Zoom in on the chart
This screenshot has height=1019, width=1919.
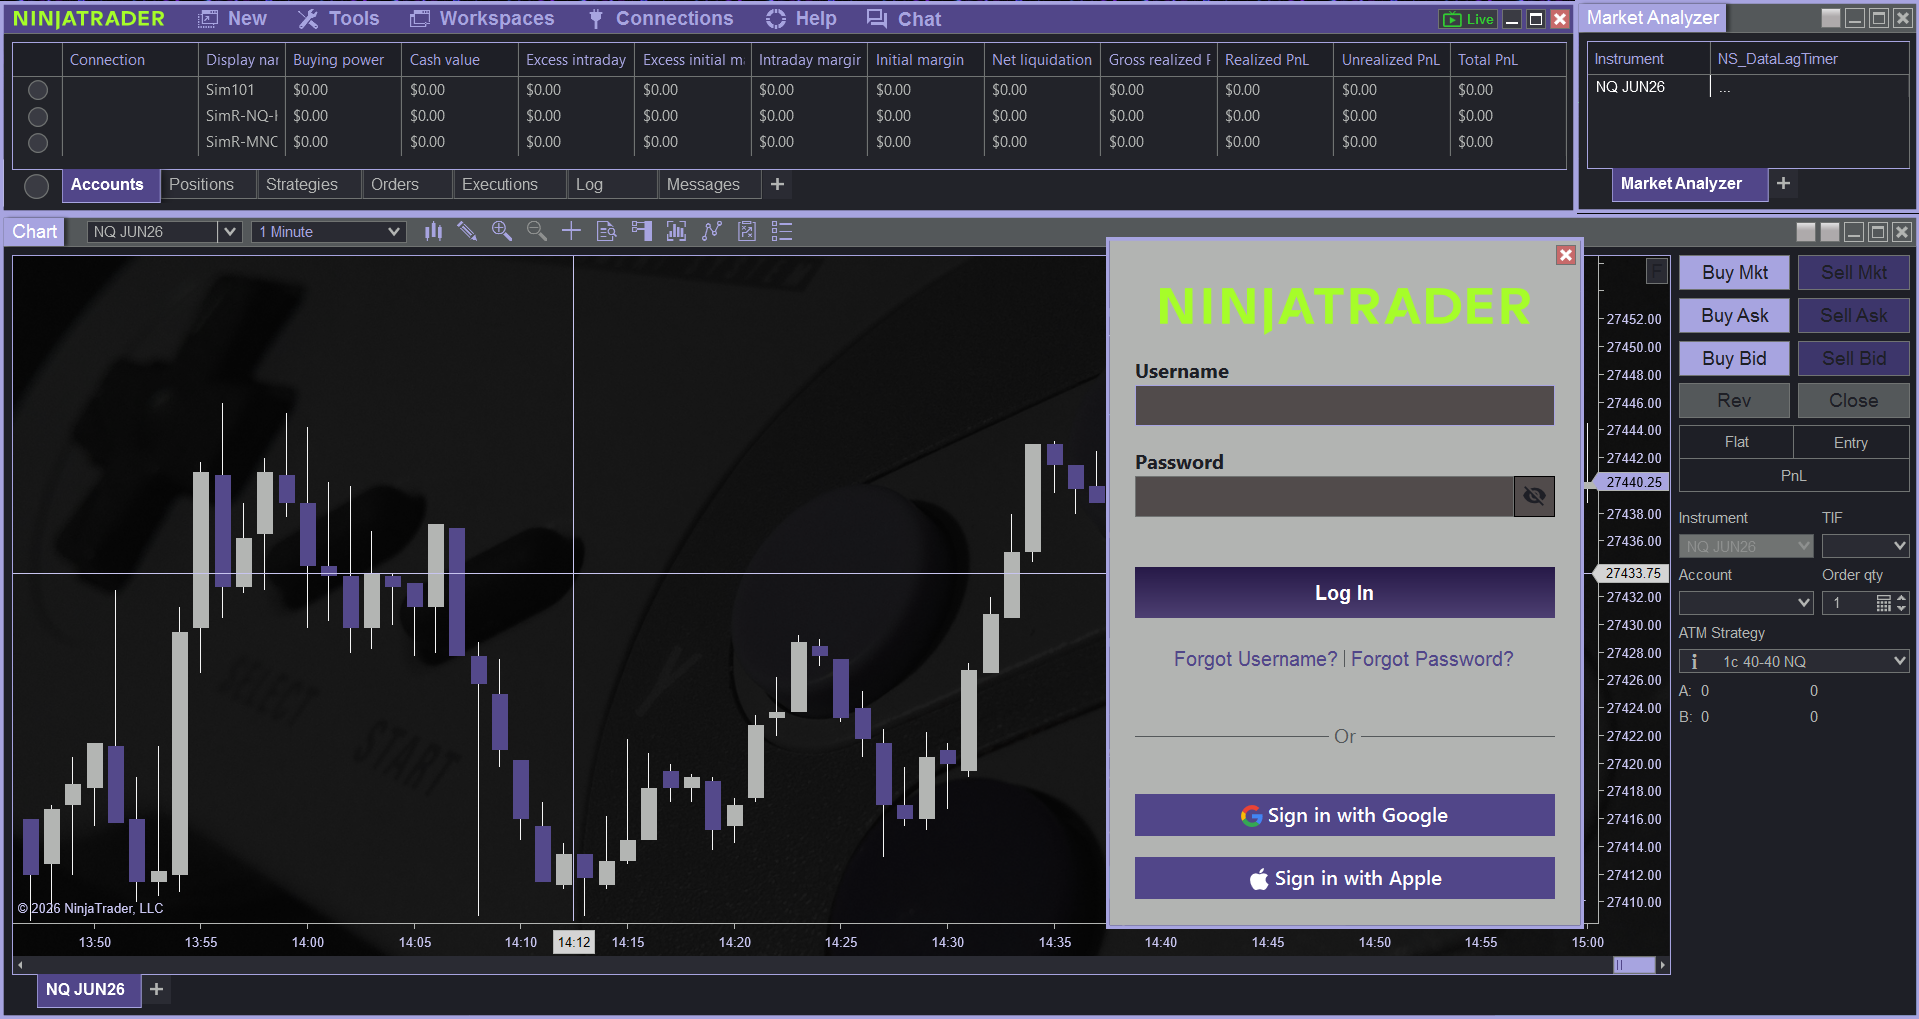coord(502,232)
